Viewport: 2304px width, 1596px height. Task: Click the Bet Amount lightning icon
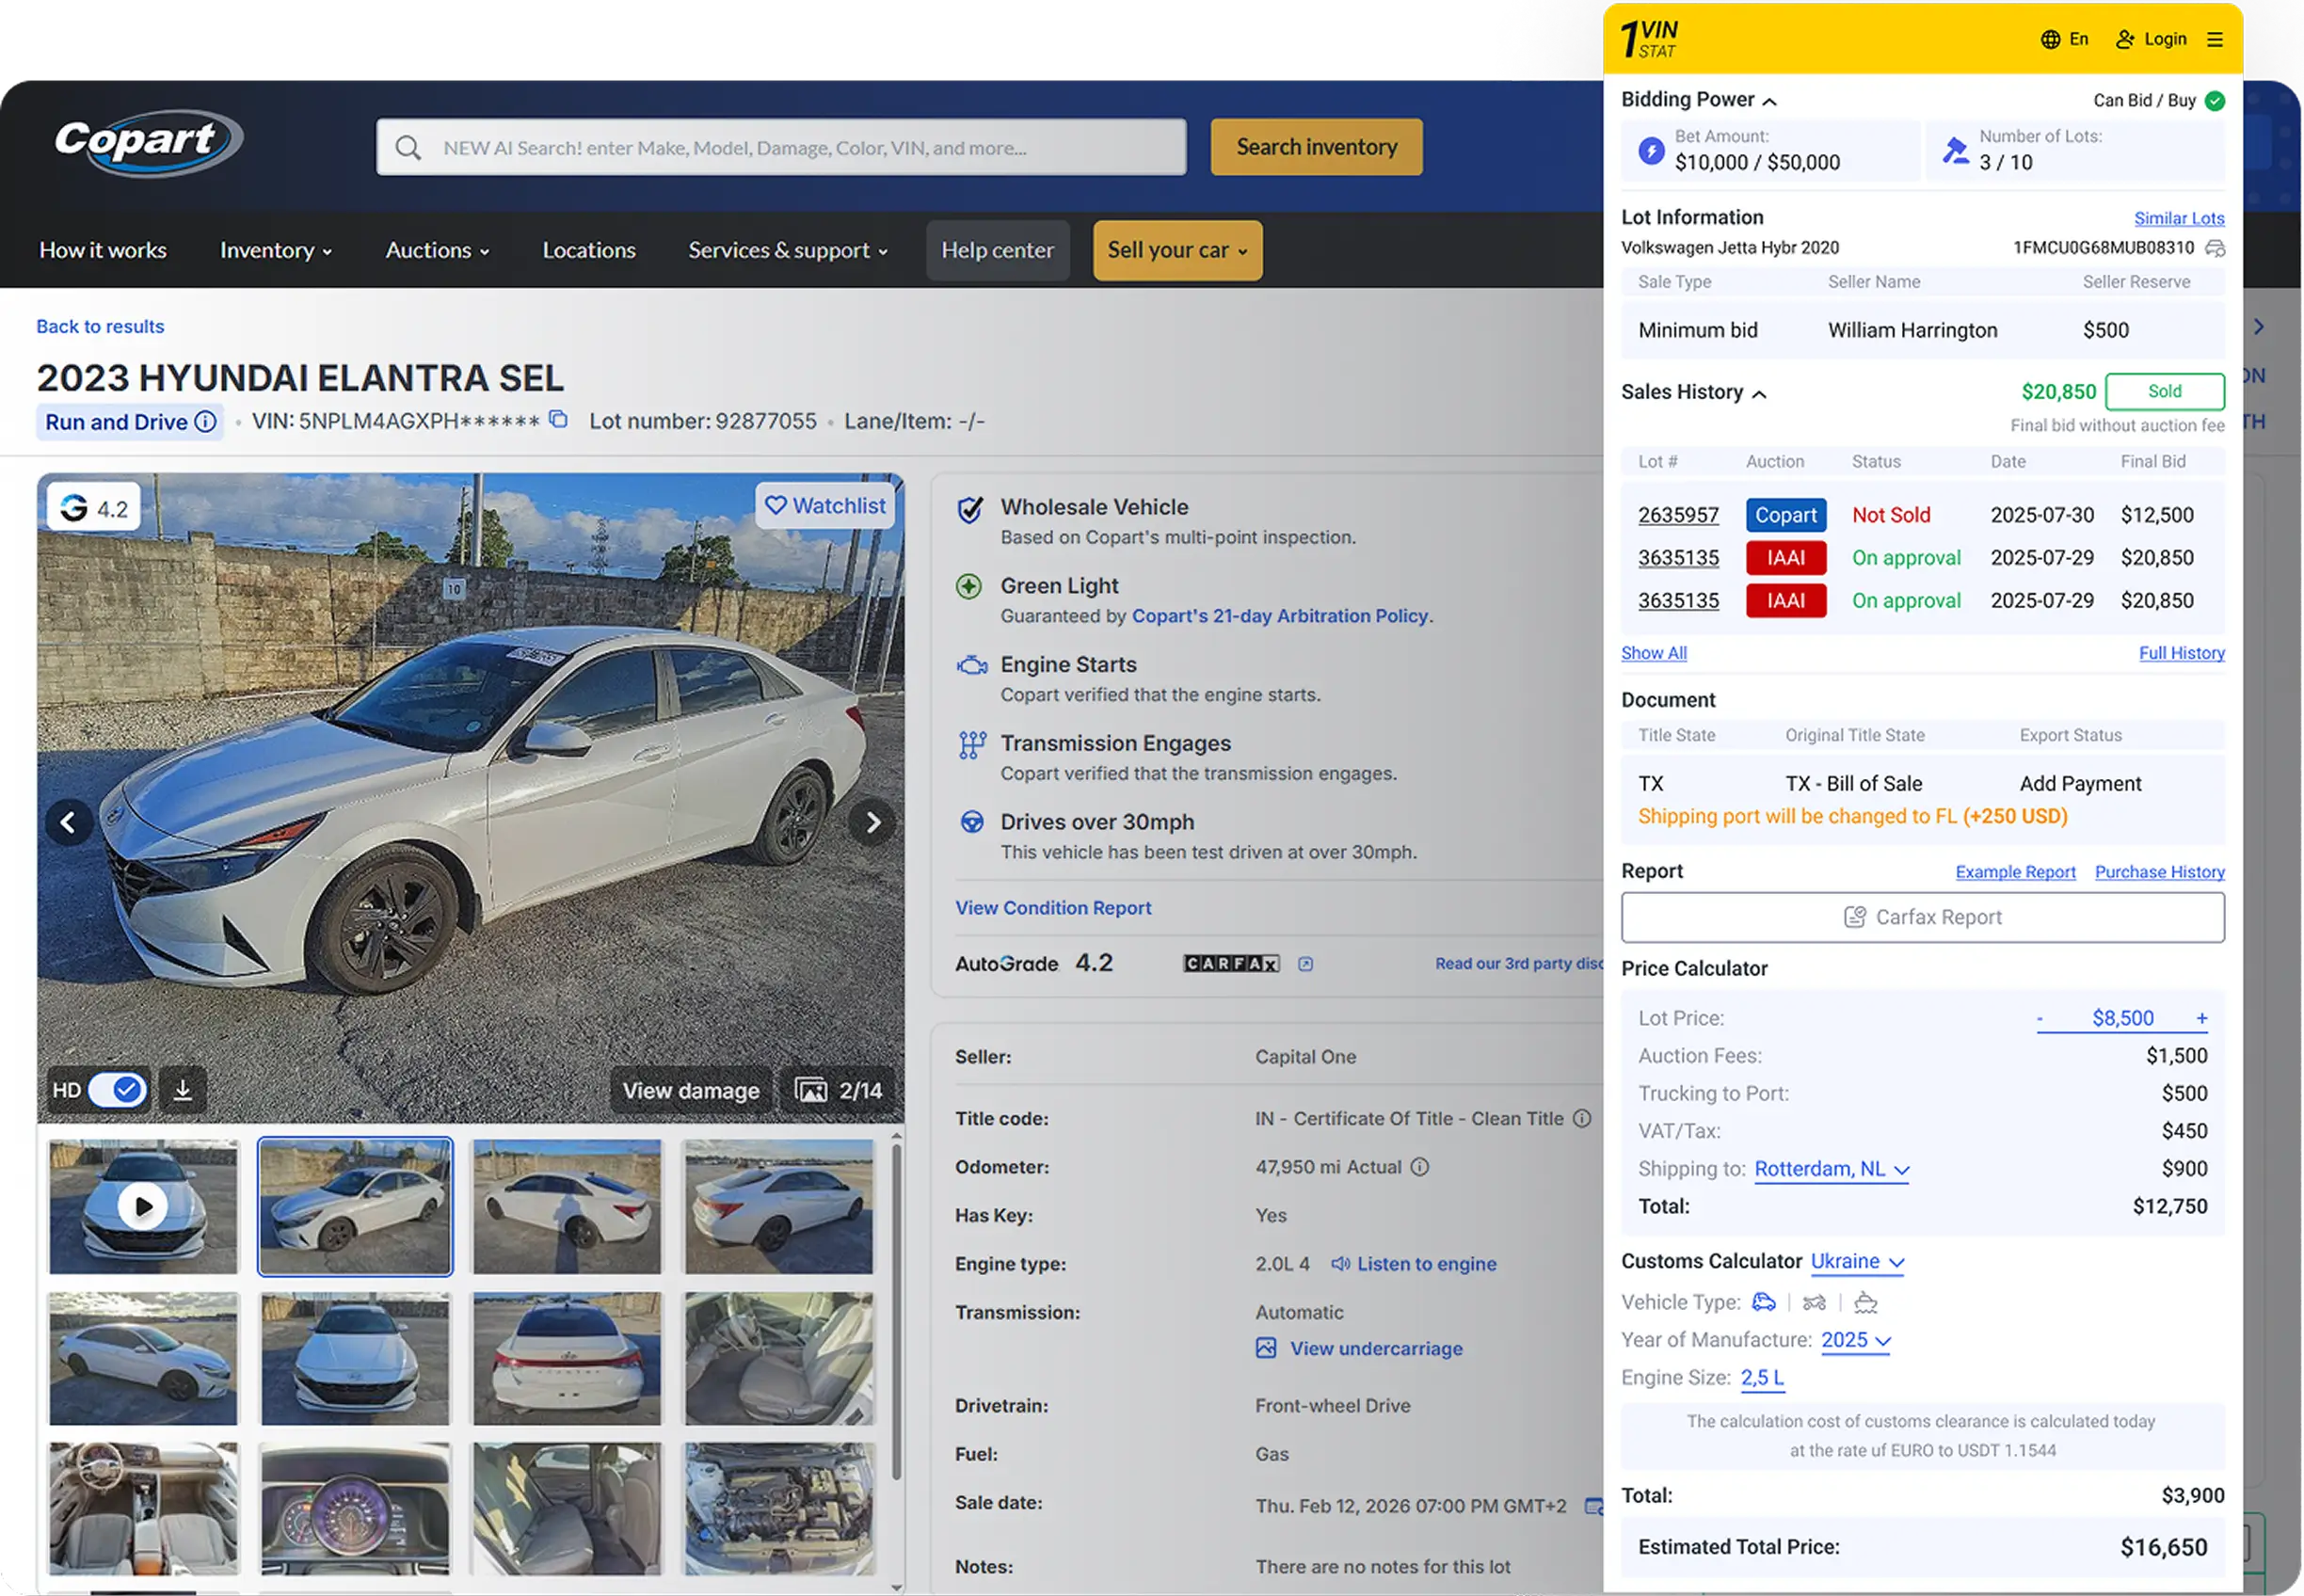(1651, 151)
